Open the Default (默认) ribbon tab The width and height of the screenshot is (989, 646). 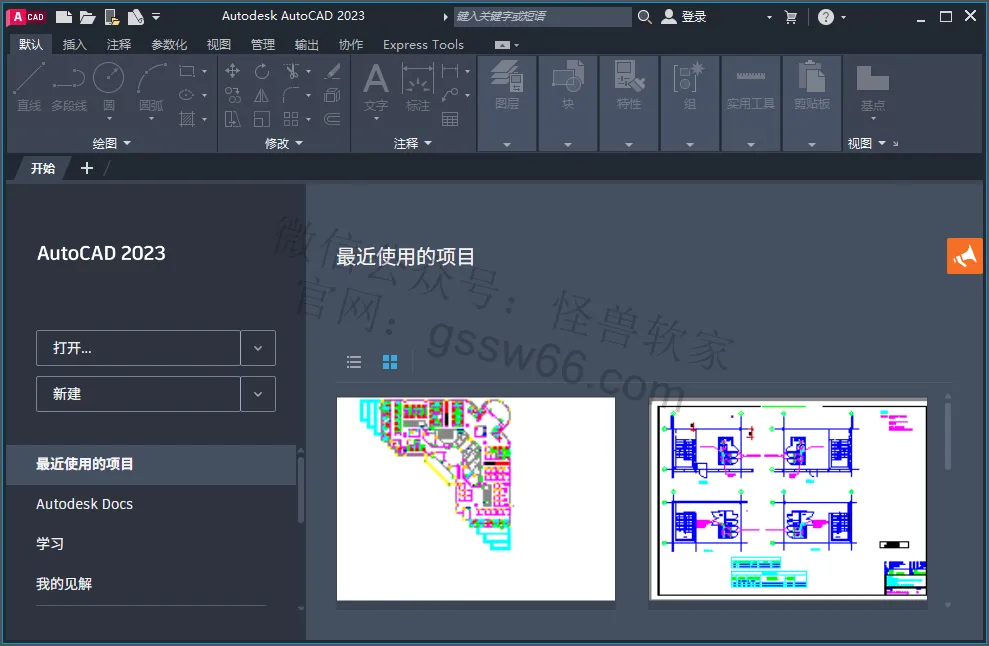point(31,44)
